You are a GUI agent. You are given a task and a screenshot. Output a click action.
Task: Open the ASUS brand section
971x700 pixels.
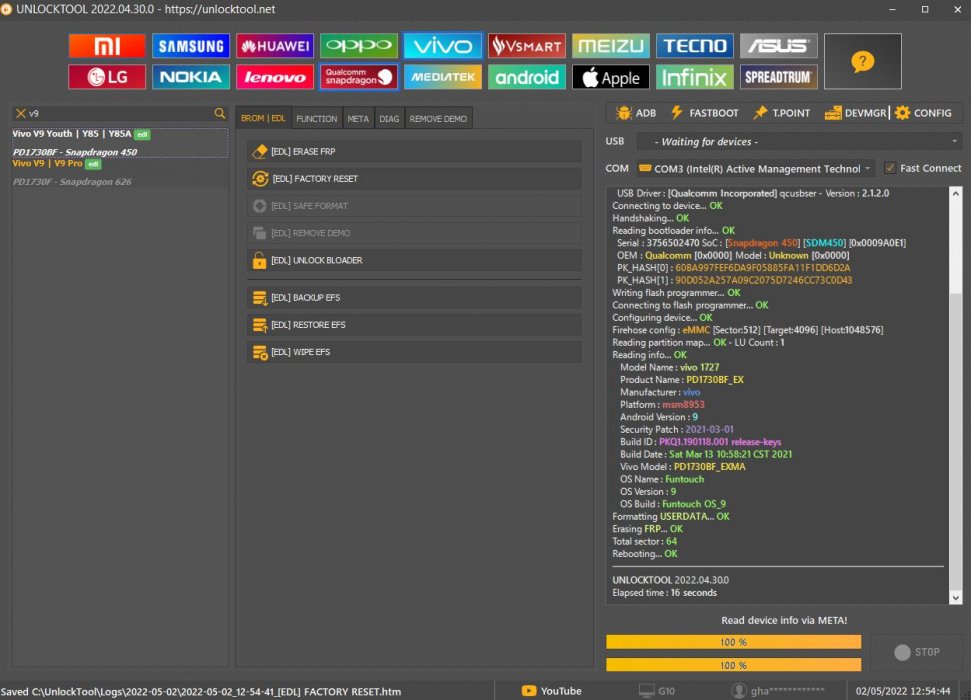(x=778, y=46)
